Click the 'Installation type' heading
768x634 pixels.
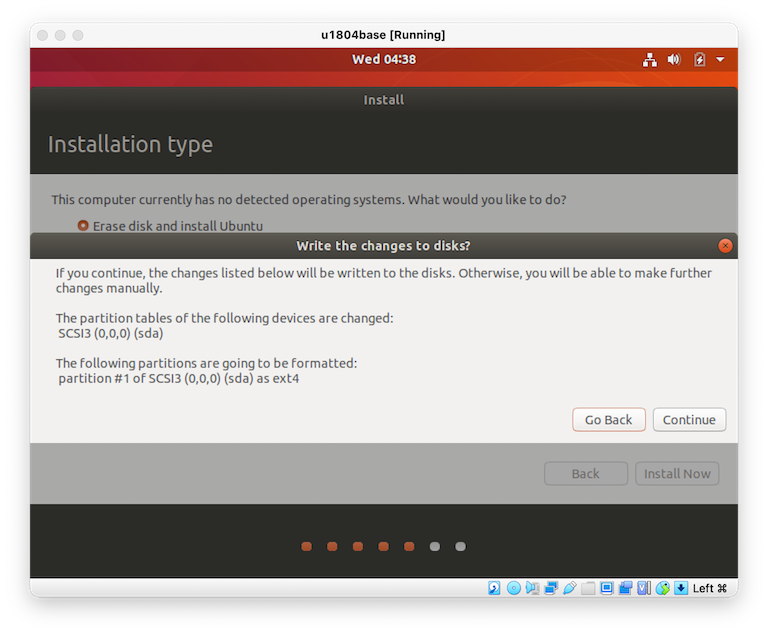point(130,145)
